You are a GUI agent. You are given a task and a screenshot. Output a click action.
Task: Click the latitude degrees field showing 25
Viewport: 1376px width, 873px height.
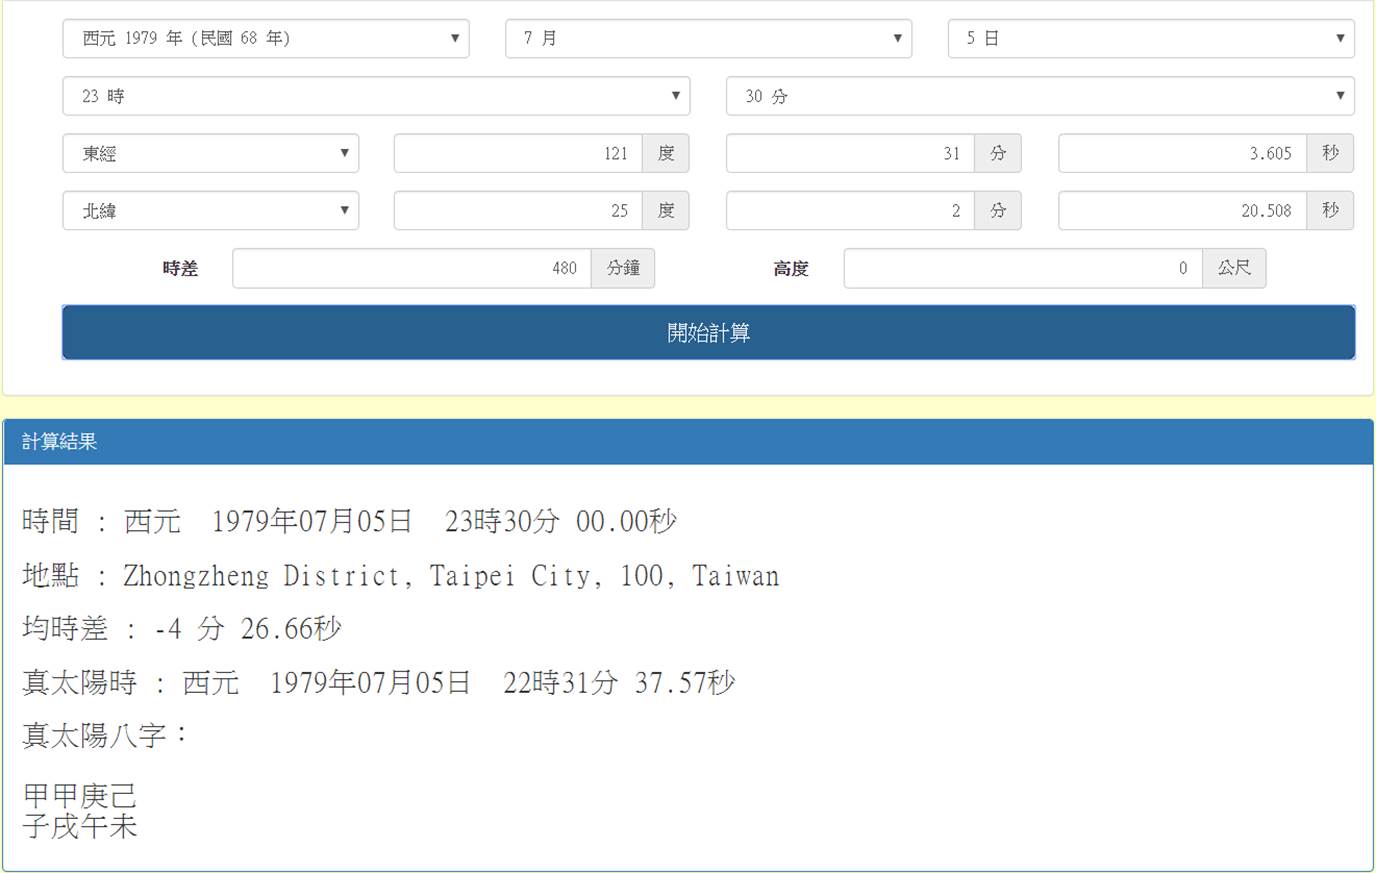[x=518, y=211]
